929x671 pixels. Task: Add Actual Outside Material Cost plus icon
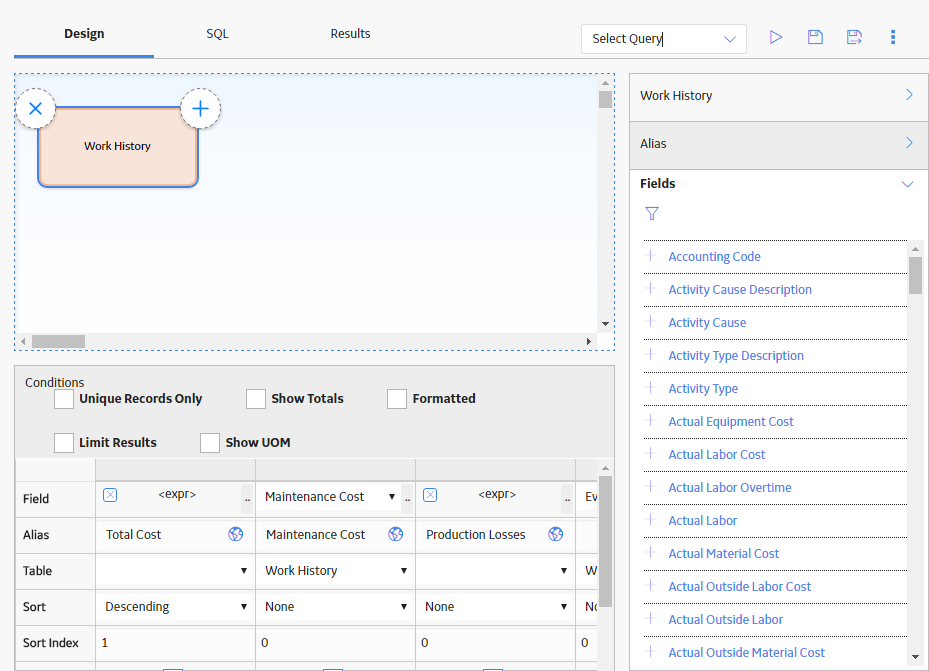coord(651,651)
